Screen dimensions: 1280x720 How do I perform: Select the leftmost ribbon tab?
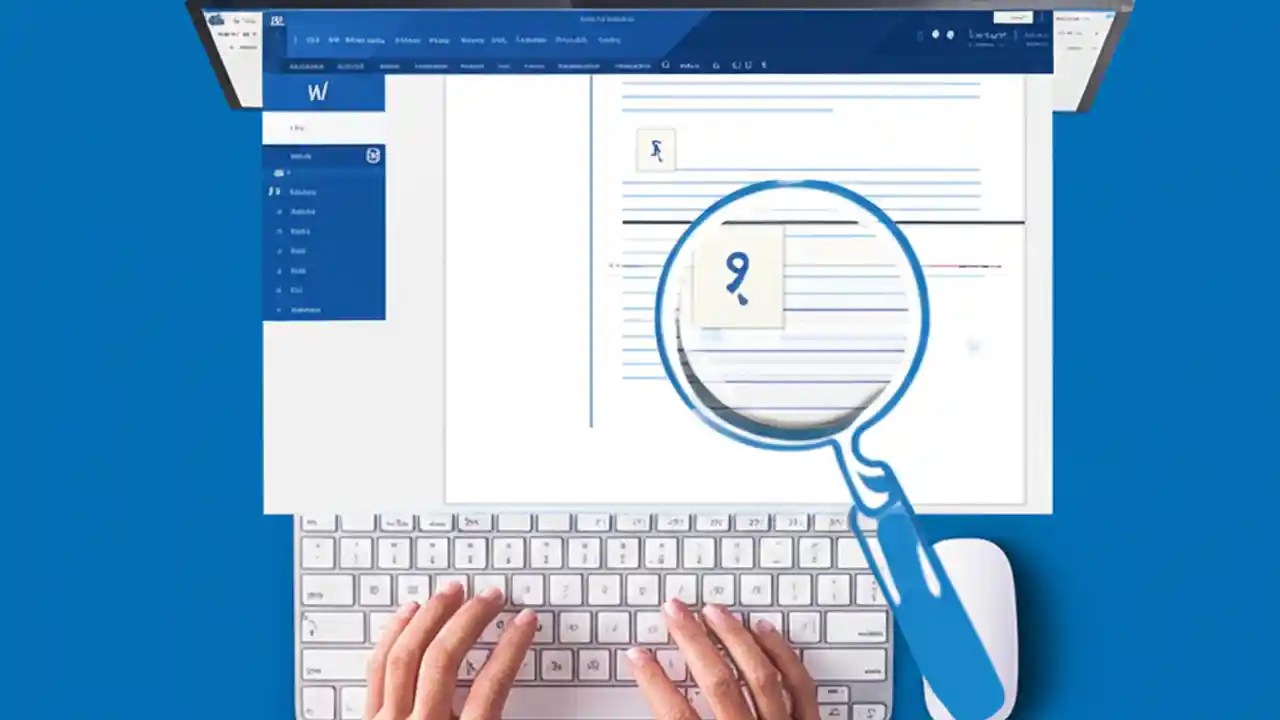pyautogui.click(x=307, y=65)
